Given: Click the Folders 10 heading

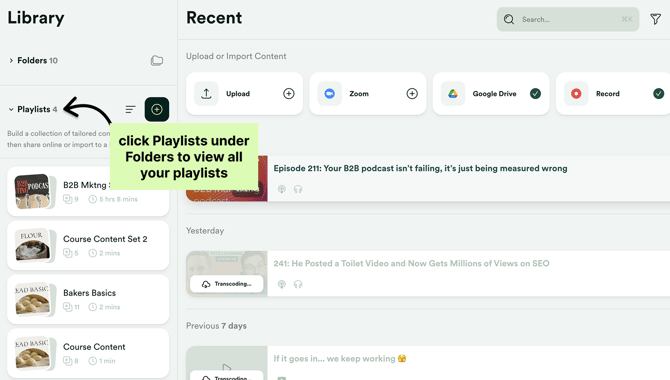Looking at the screenshot, I should coord(38,61).
